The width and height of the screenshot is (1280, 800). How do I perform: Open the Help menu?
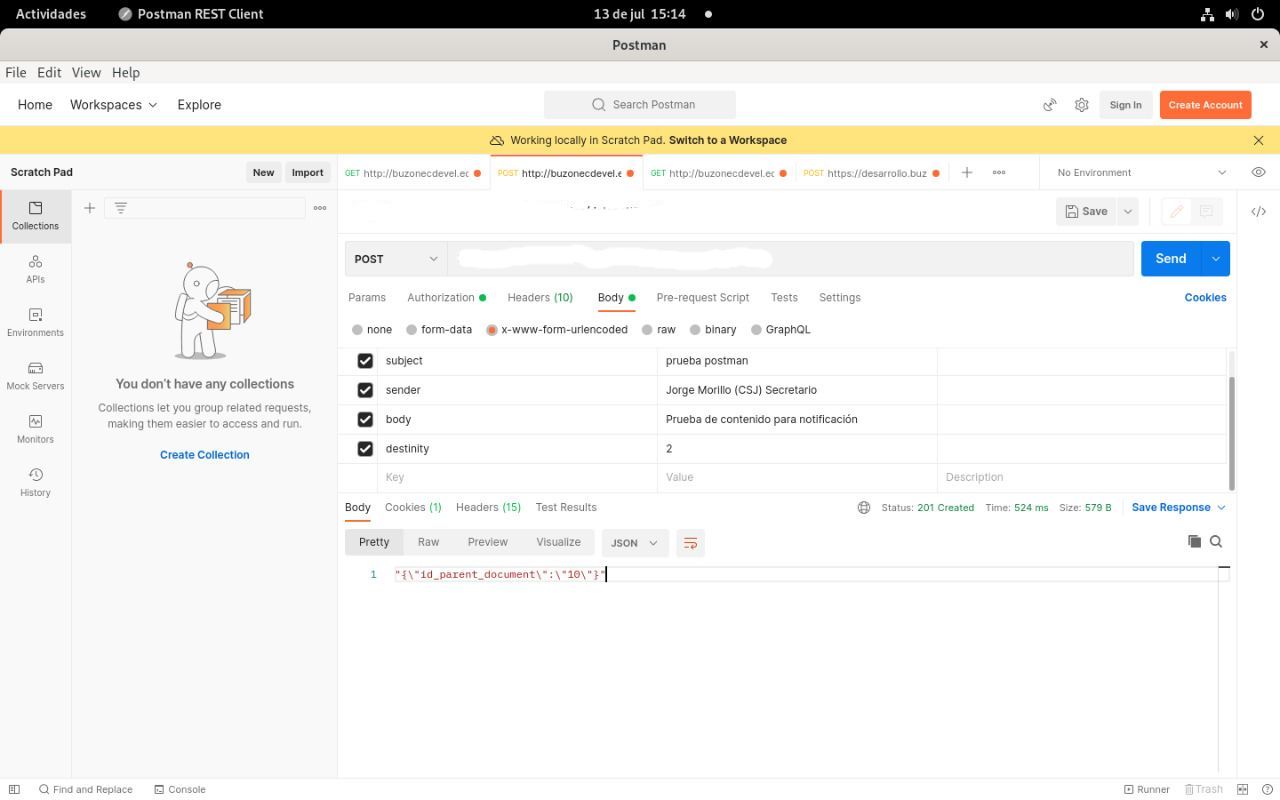126,72
